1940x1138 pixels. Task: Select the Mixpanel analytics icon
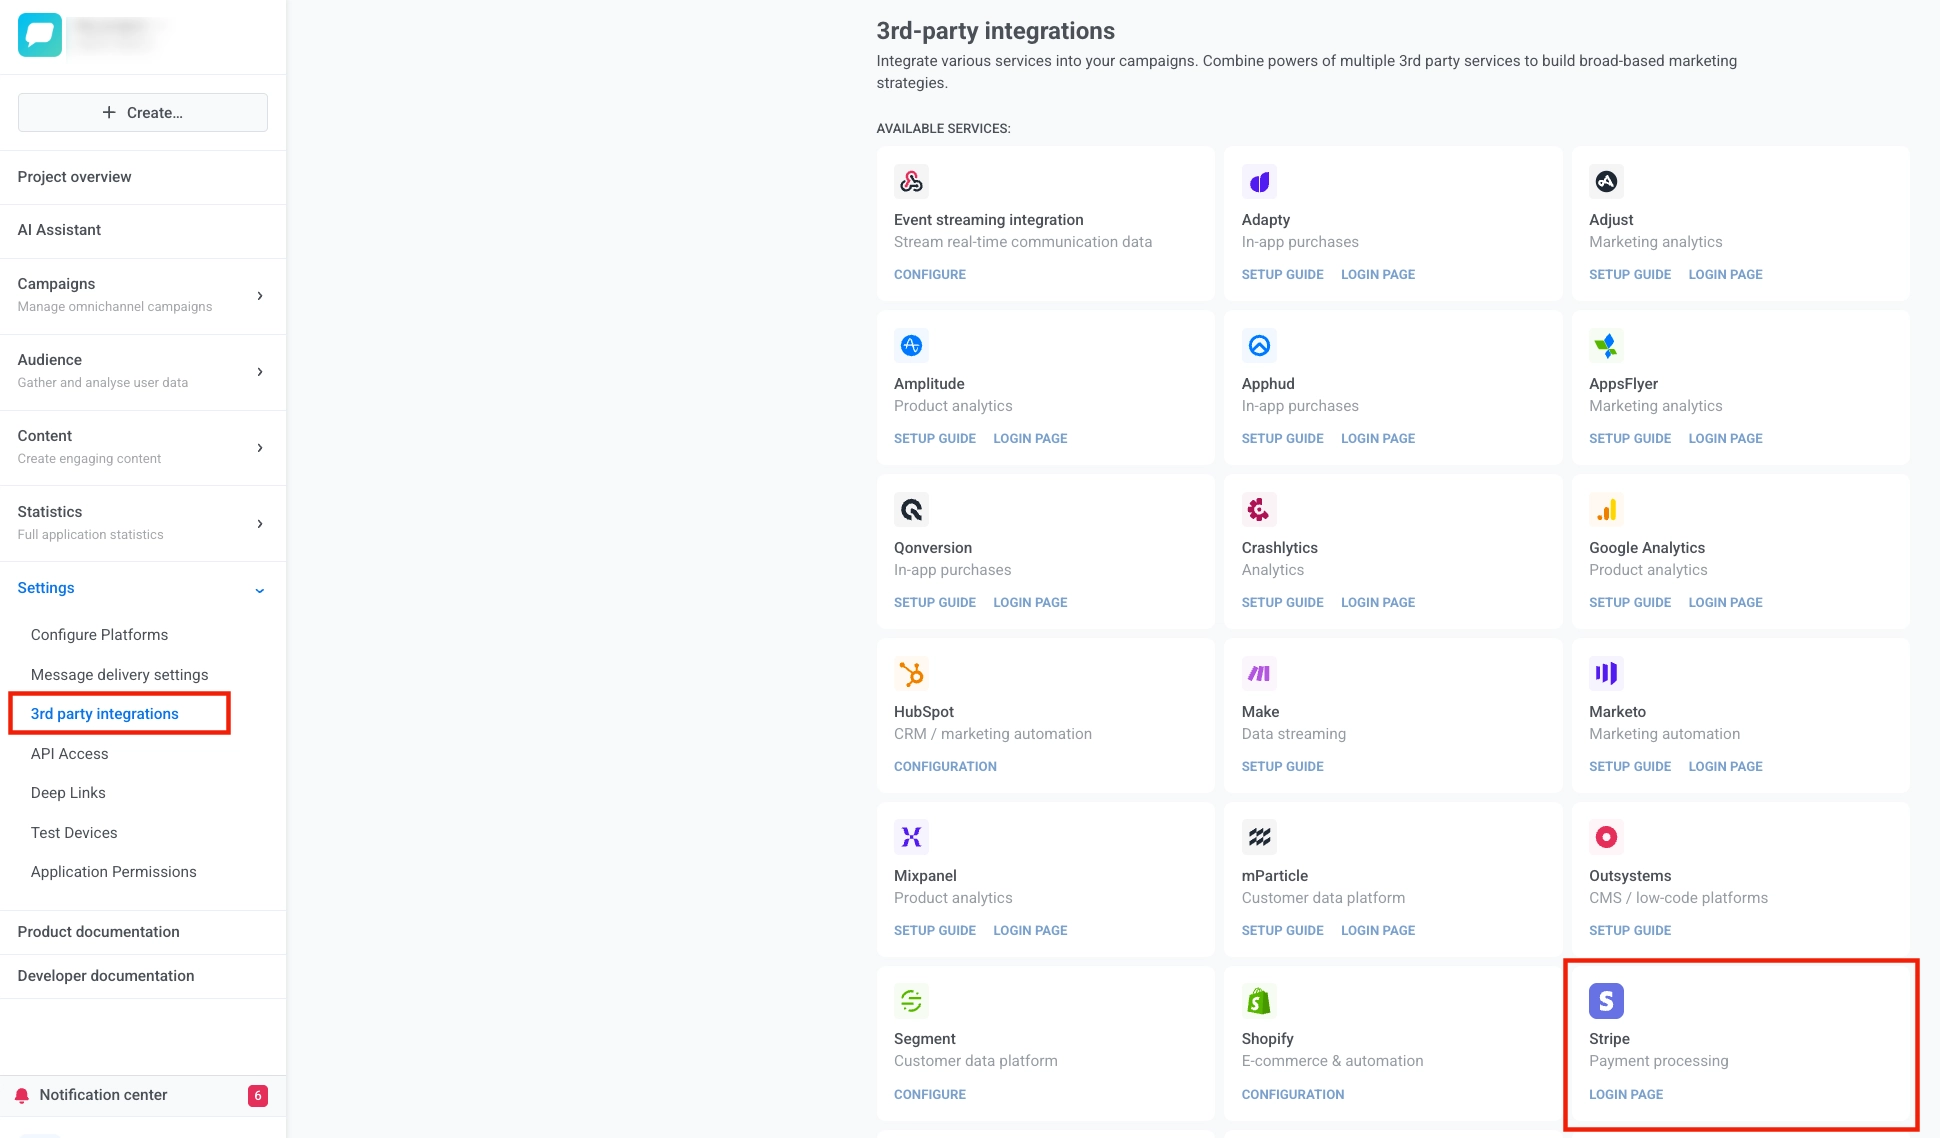[911, 837]
